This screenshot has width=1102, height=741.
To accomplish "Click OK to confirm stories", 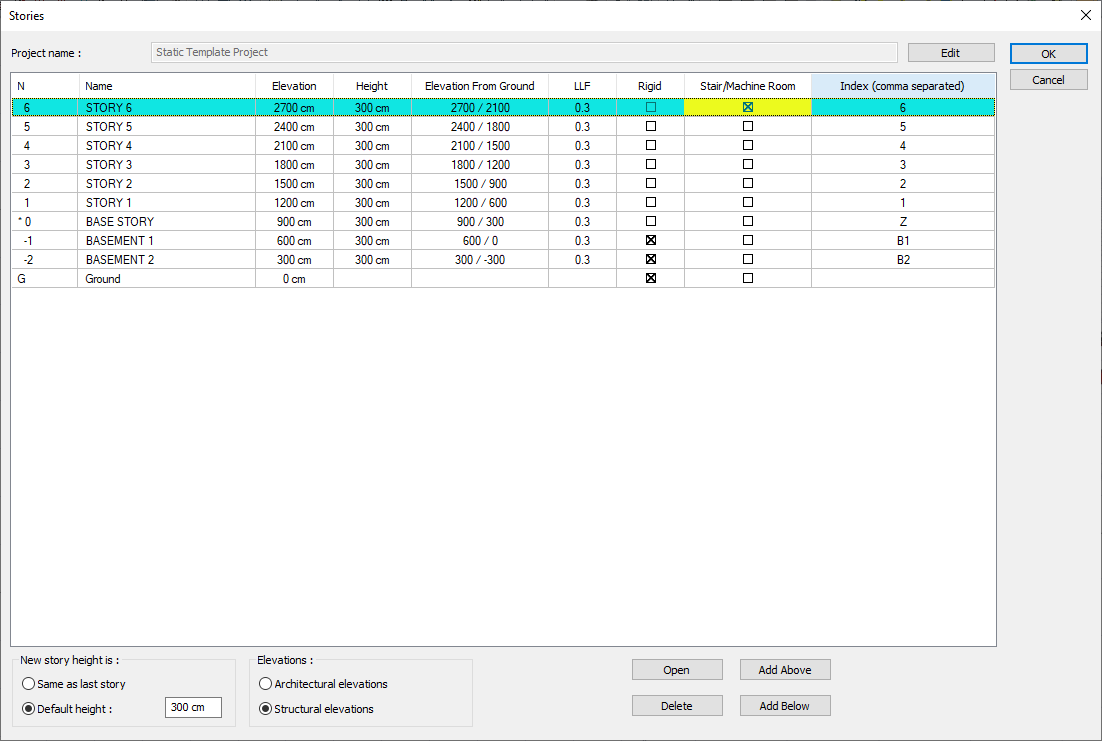I will [x=1048, y=54].
